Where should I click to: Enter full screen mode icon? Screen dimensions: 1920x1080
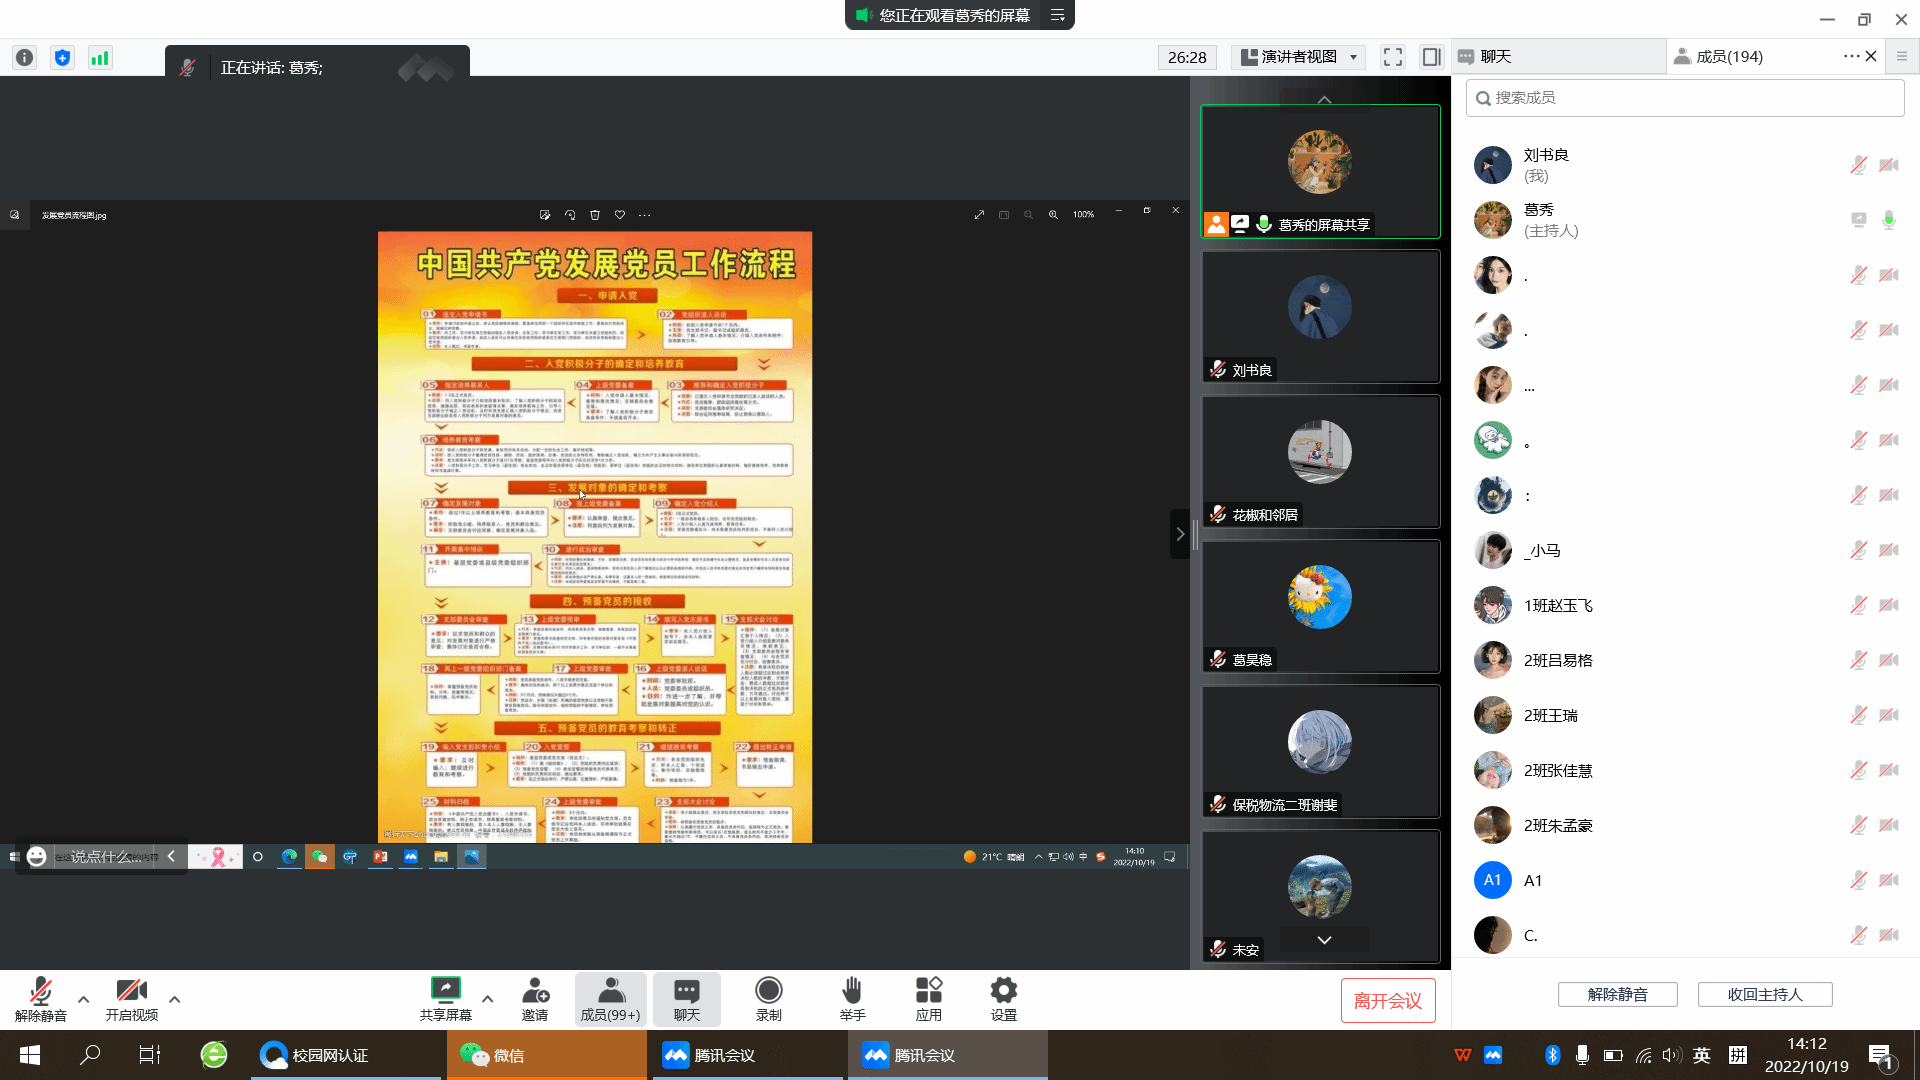1393,57
